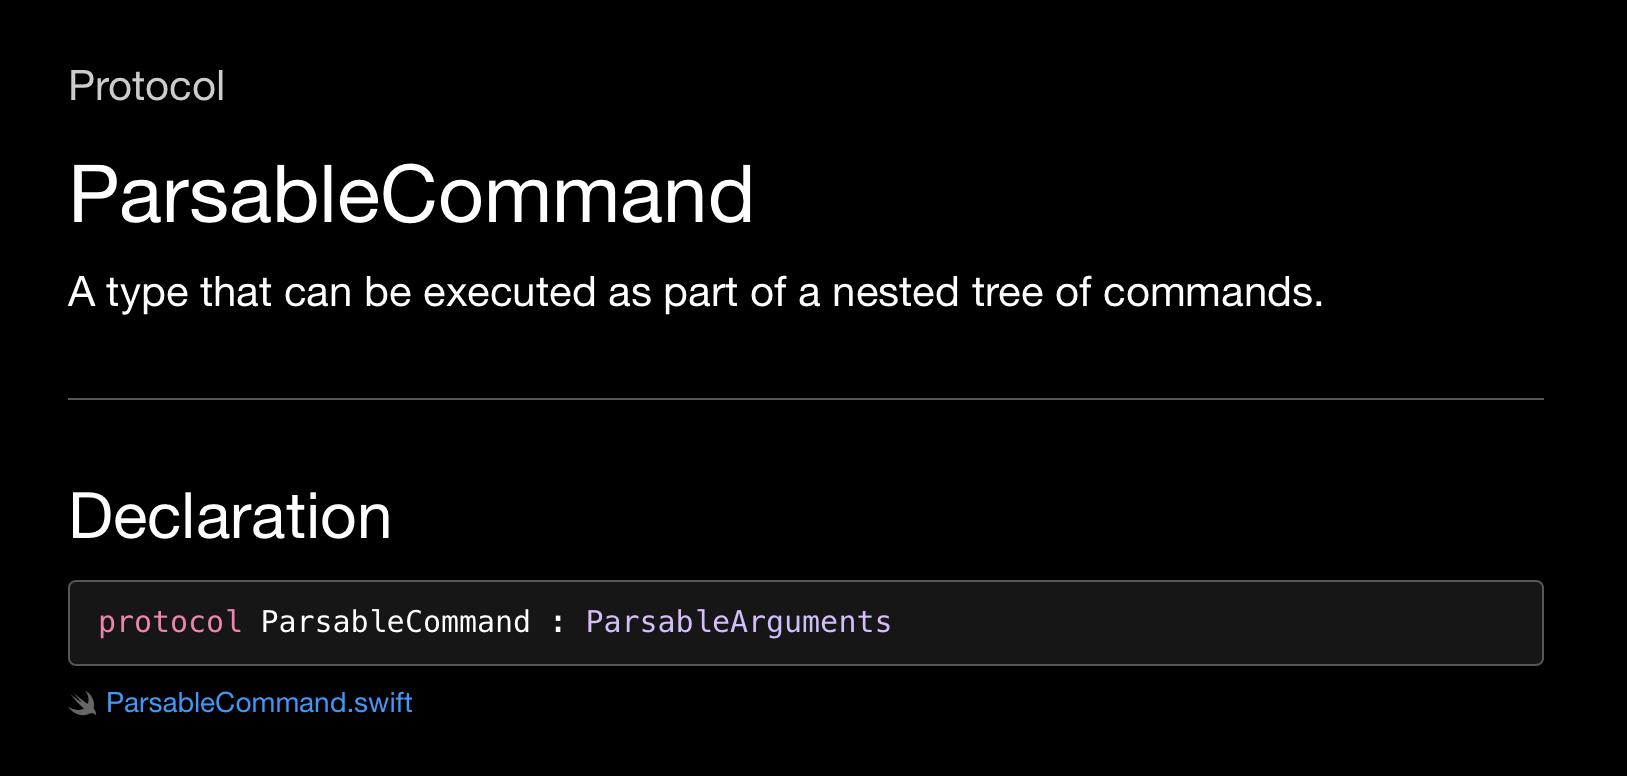The width and height of the screenshot is (1627, 776).
Task: Open the ParsableCommand.swift source link
Action: click(x=259, y=703)
